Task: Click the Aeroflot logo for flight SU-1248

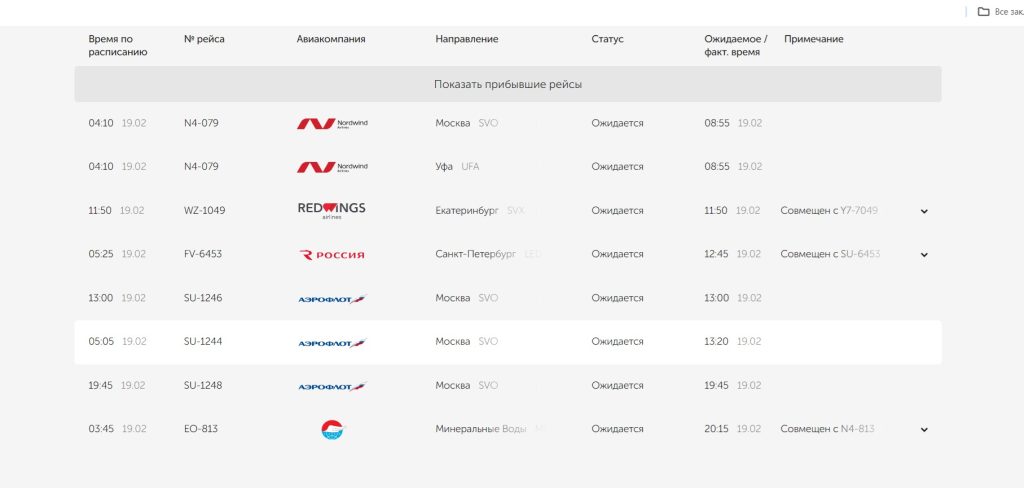Action: pos(332,386)
